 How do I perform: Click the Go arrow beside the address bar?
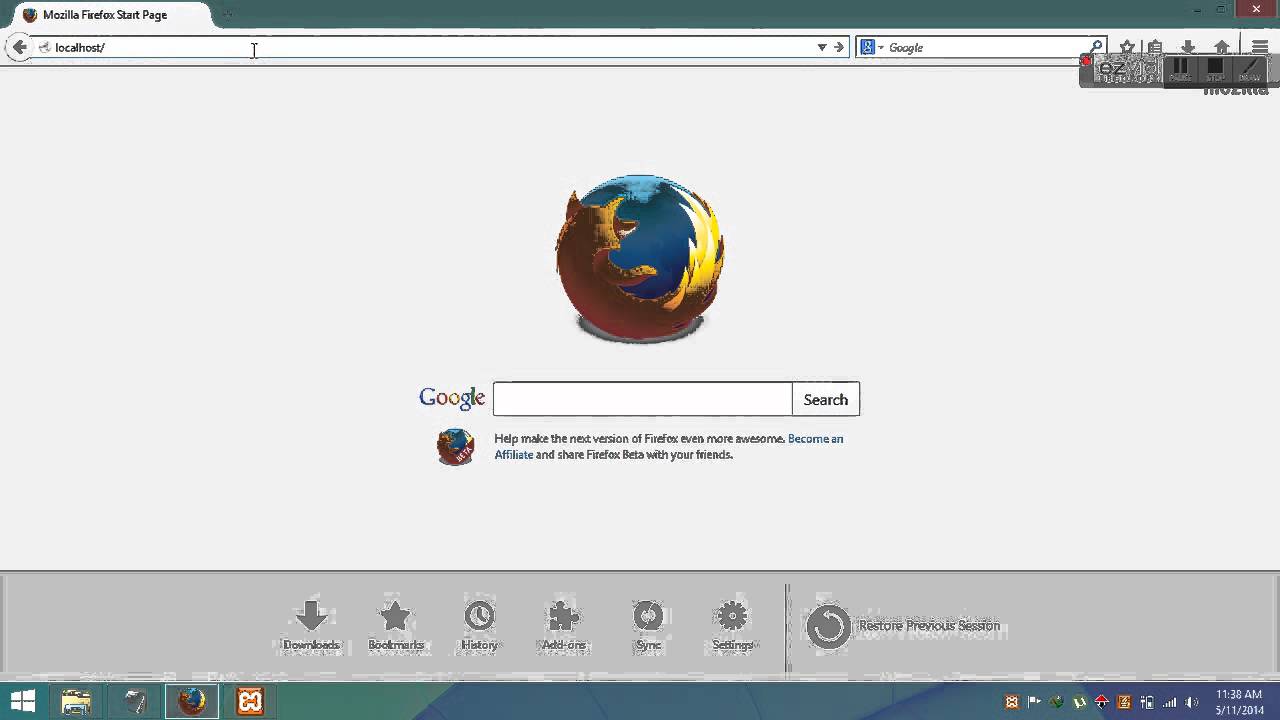click(x=839, y=47)
